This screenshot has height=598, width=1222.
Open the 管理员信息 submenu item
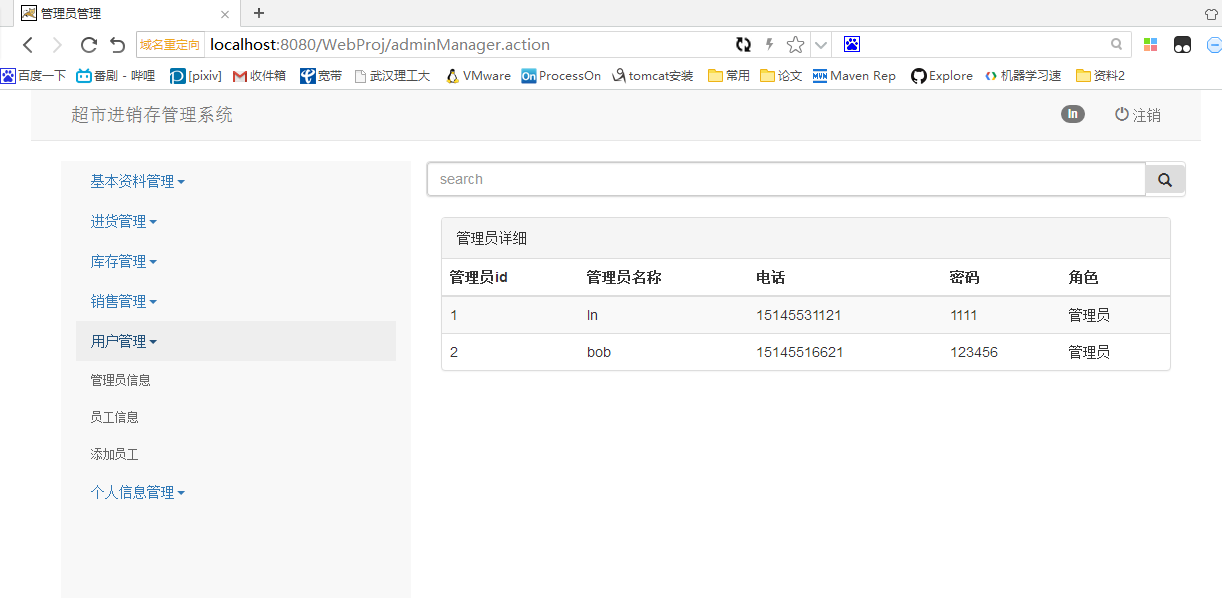(x=120, y=380)
